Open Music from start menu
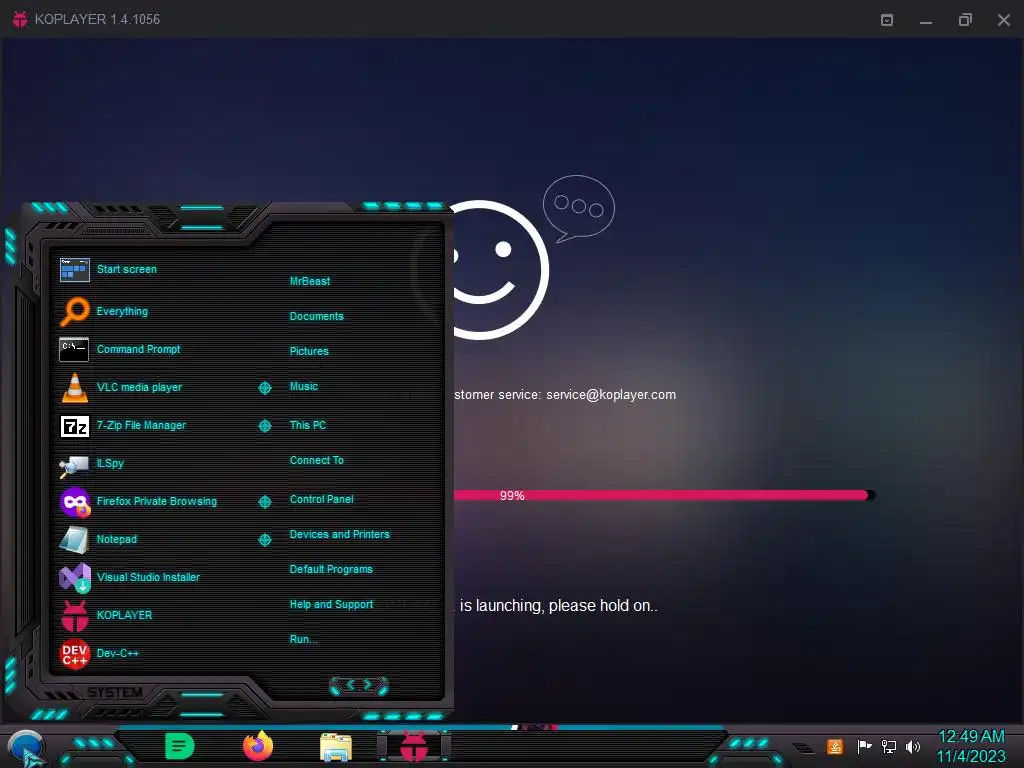 click(x=304, y=387)
